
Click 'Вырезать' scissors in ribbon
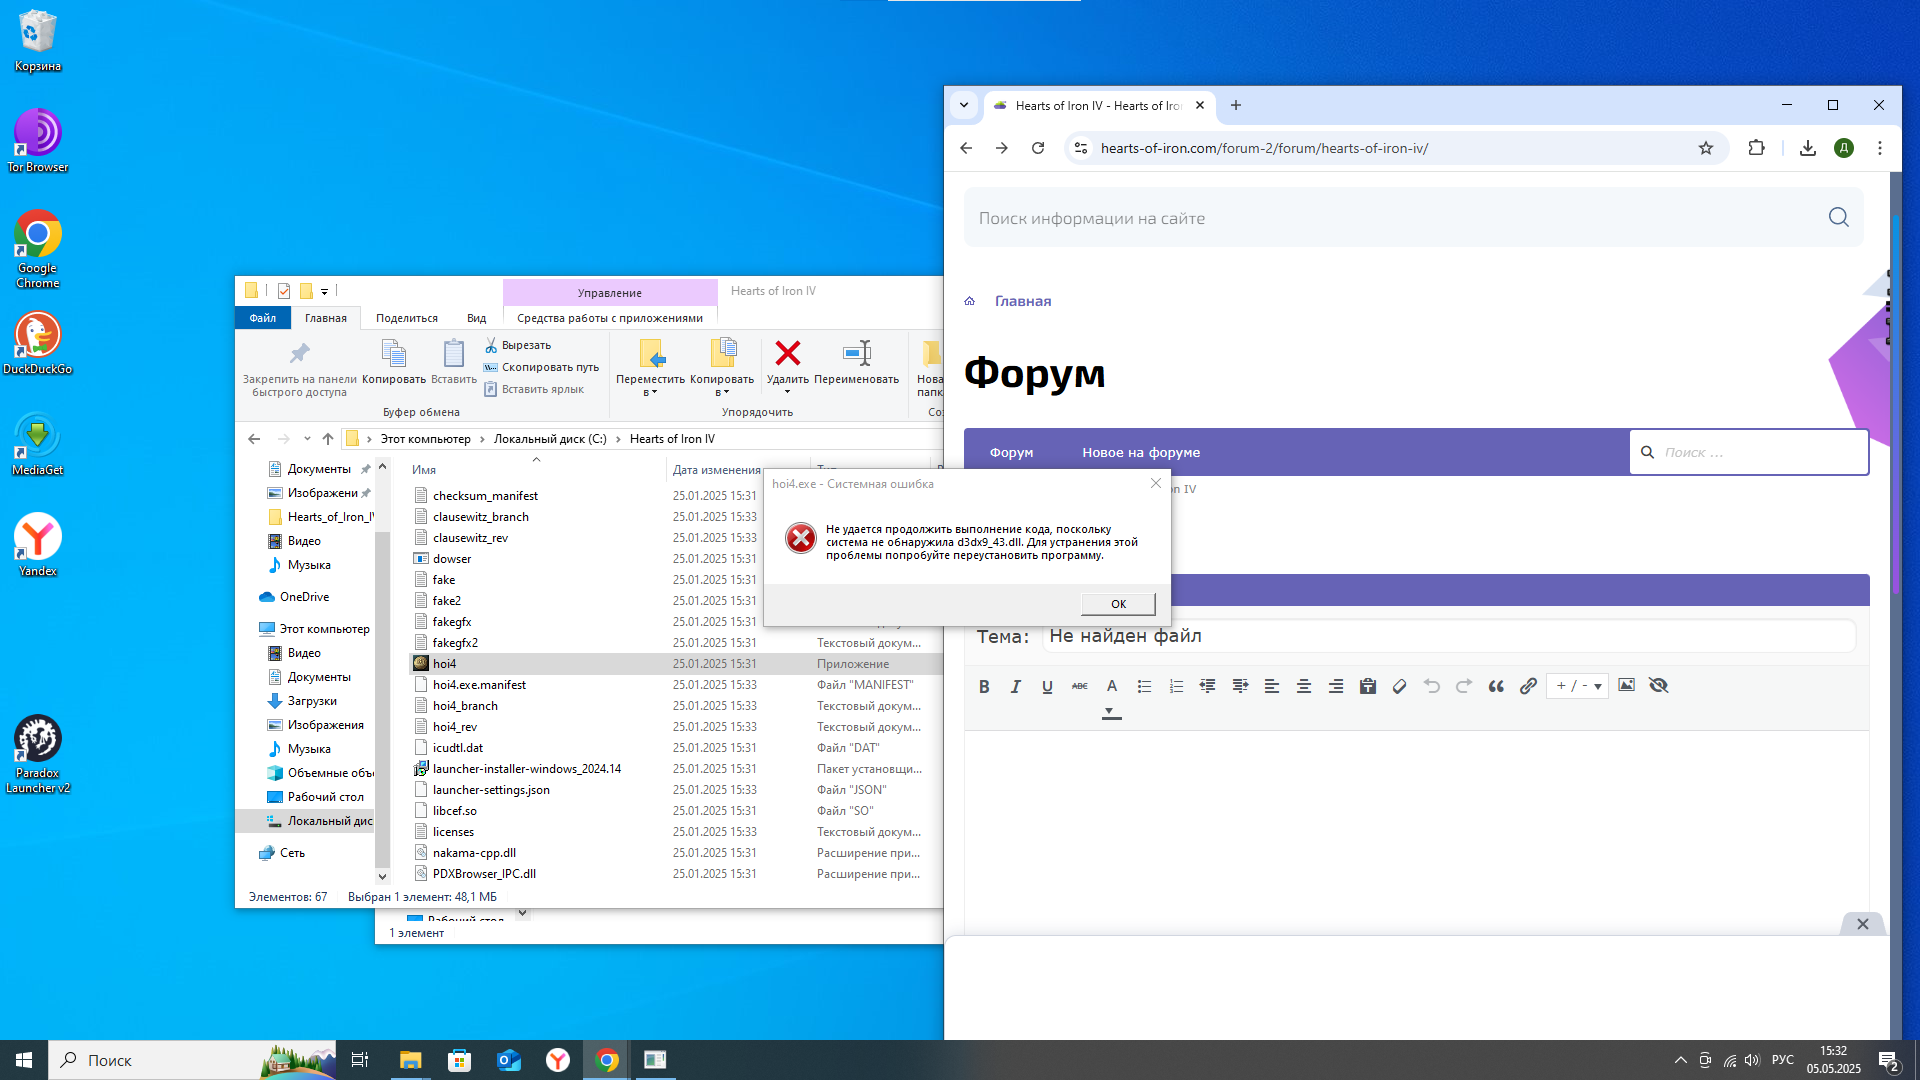click(x=518, y=345)
